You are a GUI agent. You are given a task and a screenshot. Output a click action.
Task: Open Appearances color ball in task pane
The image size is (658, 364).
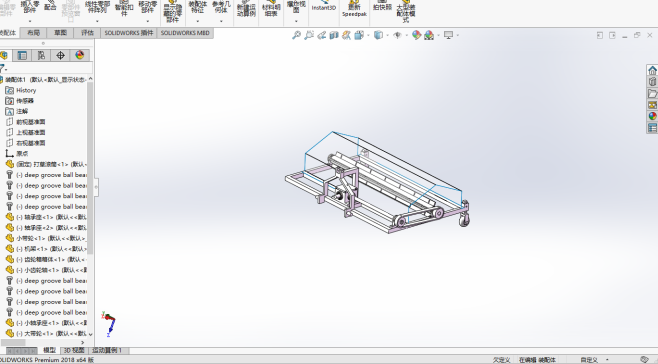[652, 116]
